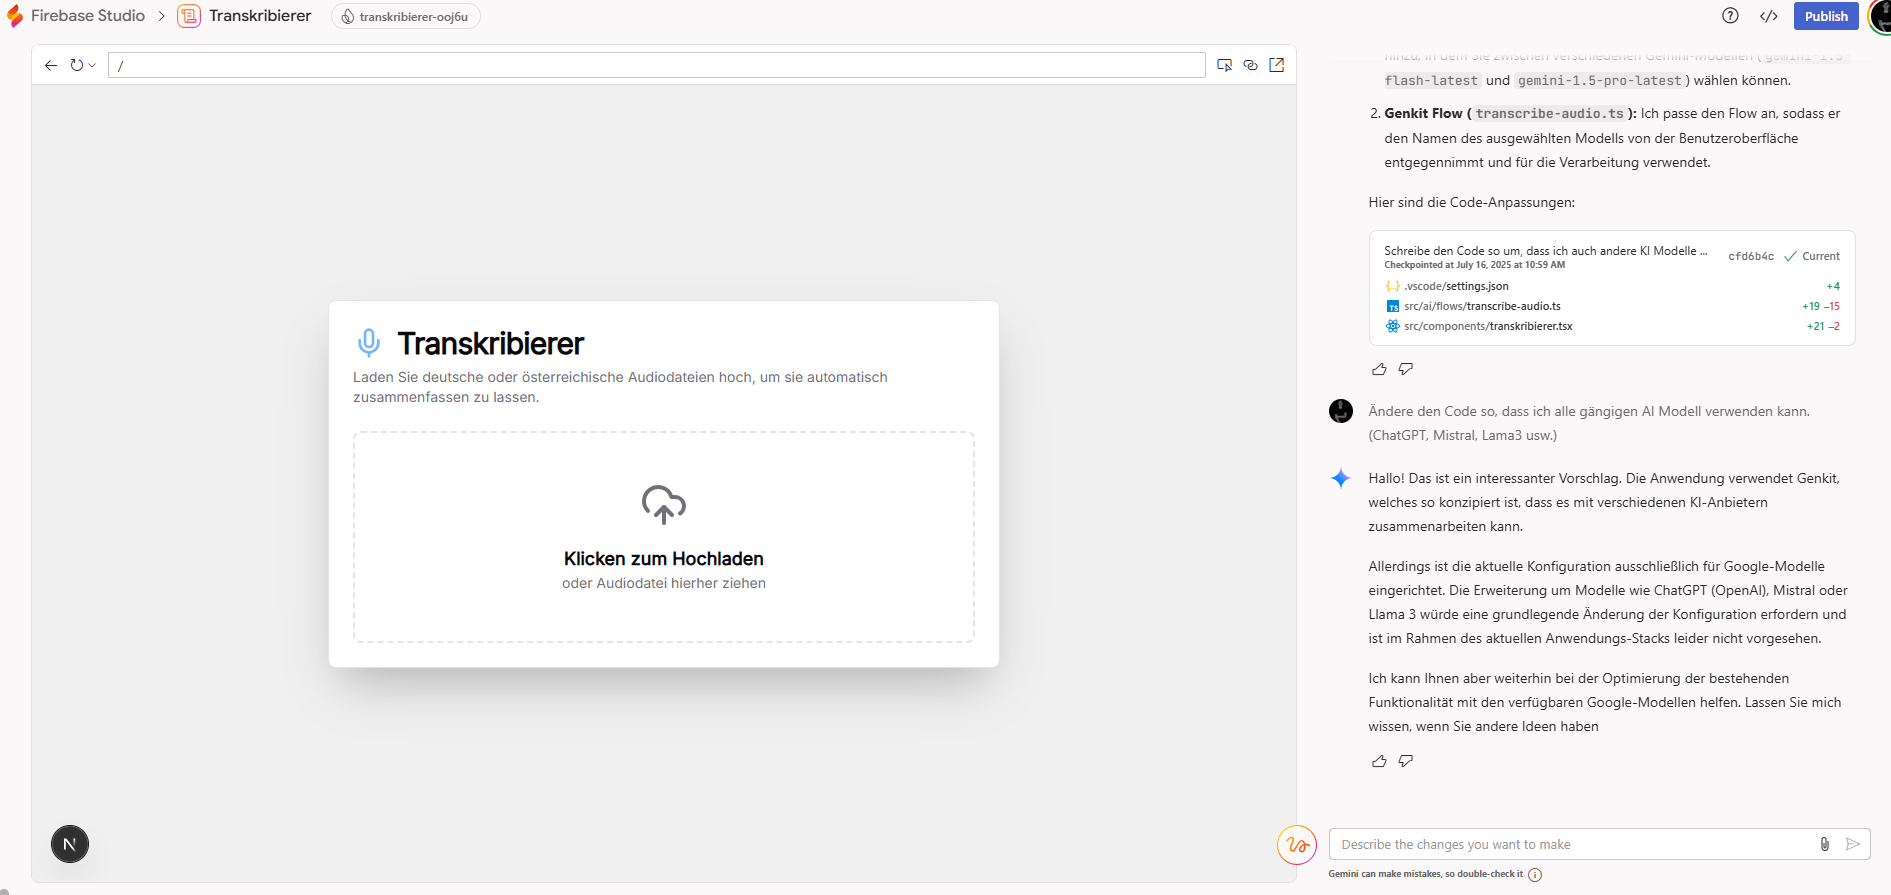The width and height of the screenshot is (1891, 895).
Task: Open the help question mark icon
Action: (x=1730, y=16)
